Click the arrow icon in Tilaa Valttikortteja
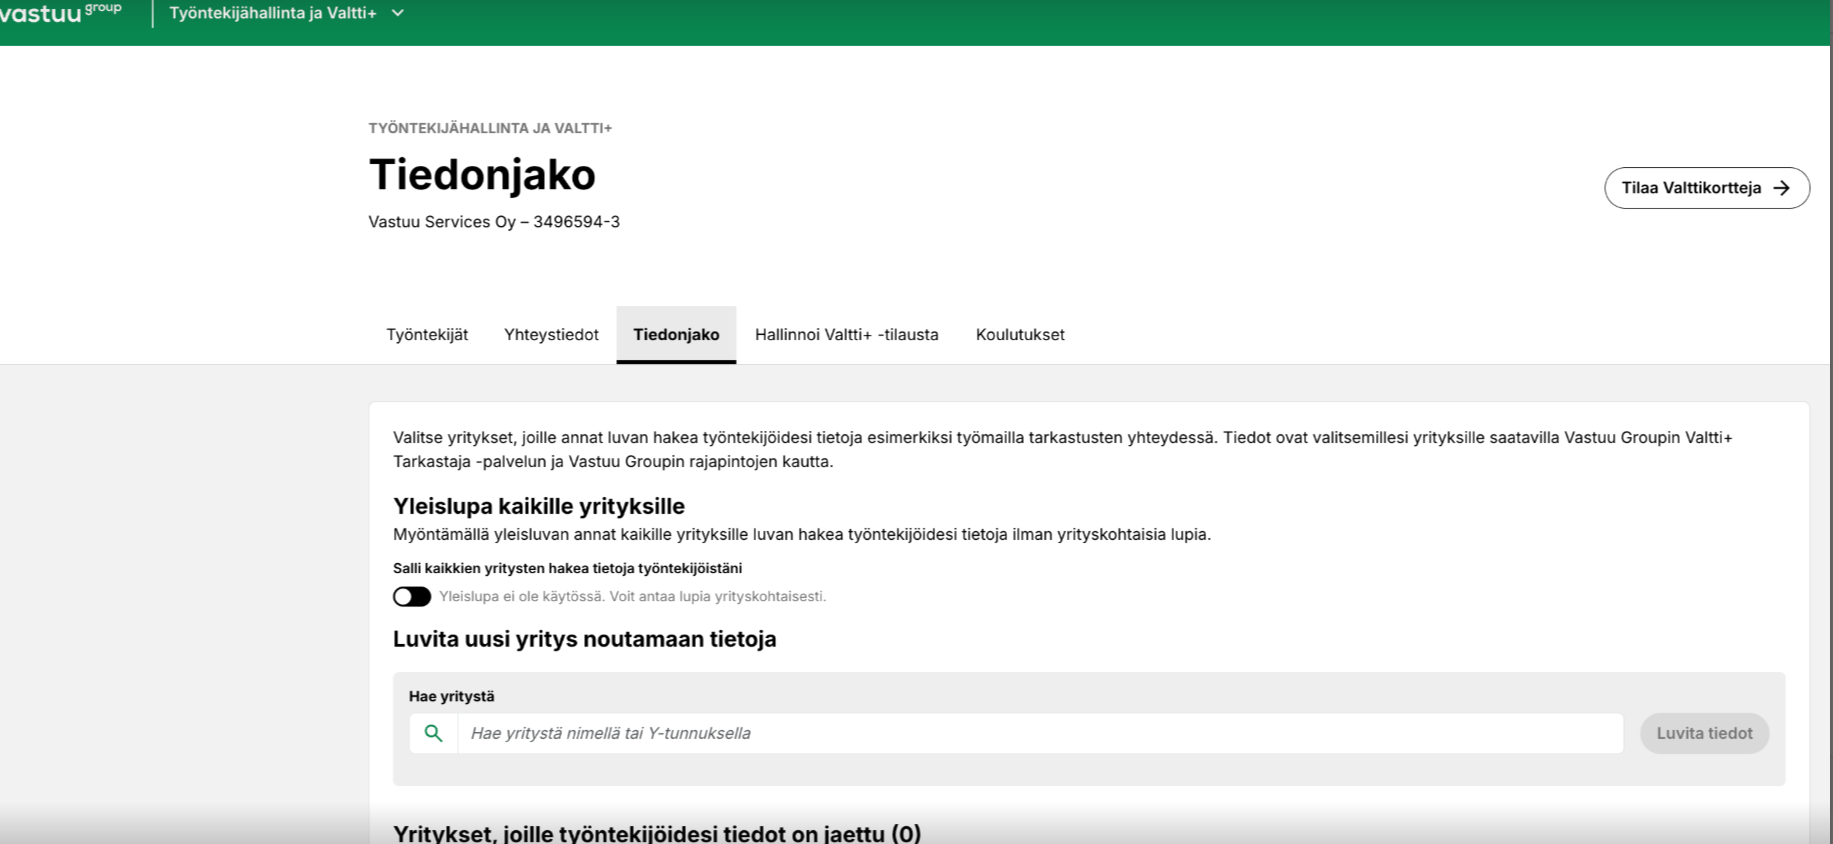Image resolution: width=1833 pixels, height=844 pixels. pyautogui.click(x=1781, y=188)
